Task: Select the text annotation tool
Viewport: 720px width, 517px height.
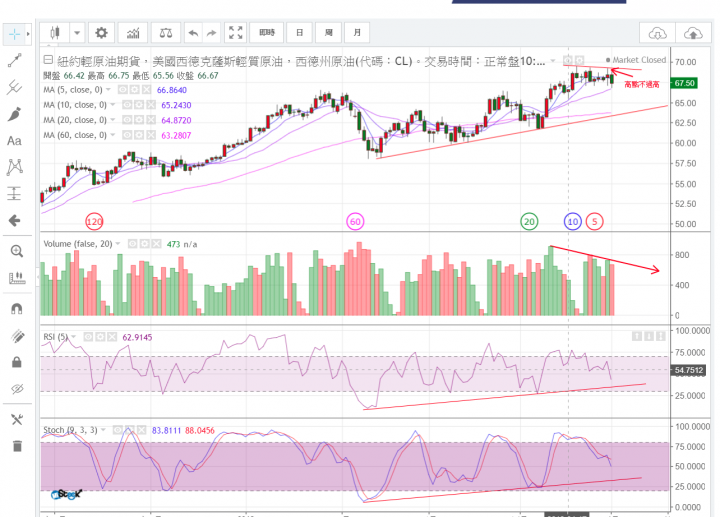Action: coord(15,141)
